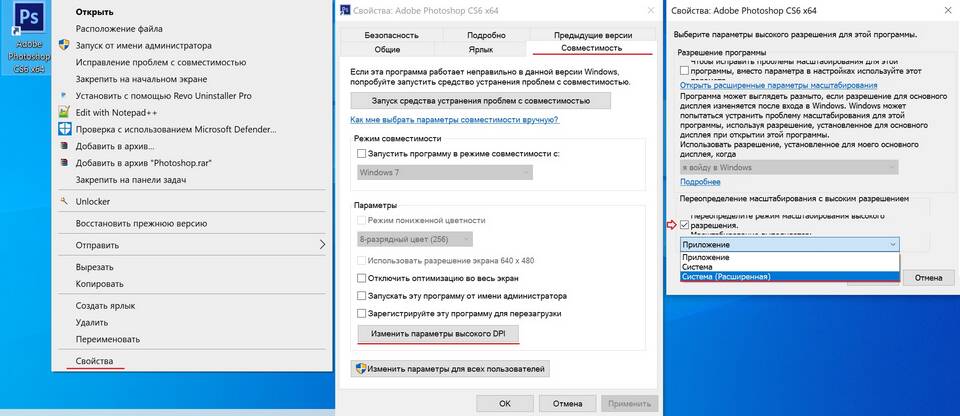Open the Windows 7 compatibility mode dropdown
Screen dimensions: 960x416
tap(444, 172)
